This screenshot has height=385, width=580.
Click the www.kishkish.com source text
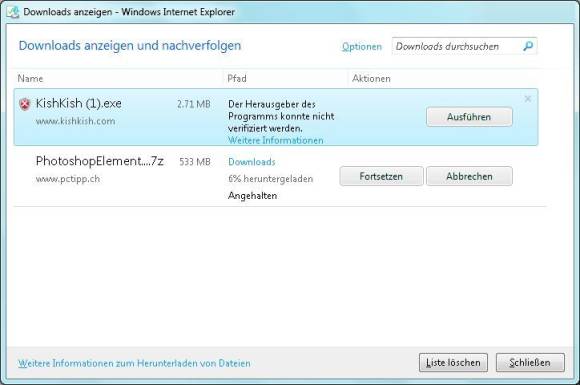coord(75,121)
